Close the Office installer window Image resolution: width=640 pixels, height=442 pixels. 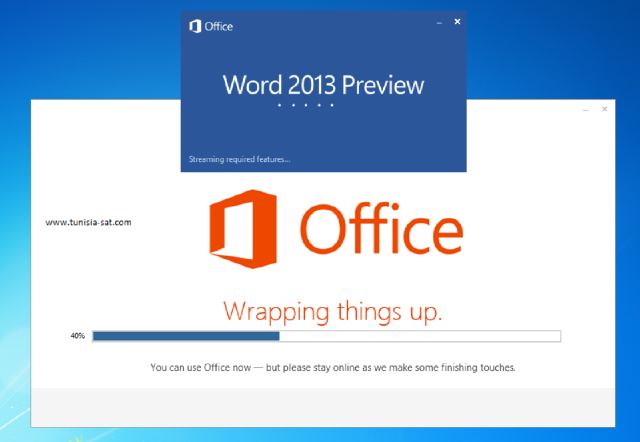(604, 108)
